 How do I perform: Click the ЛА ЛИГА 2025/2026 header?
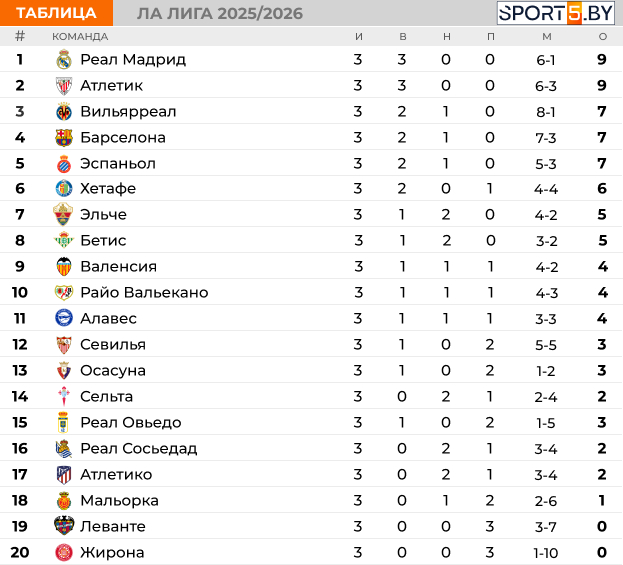[x=220, y=14]
